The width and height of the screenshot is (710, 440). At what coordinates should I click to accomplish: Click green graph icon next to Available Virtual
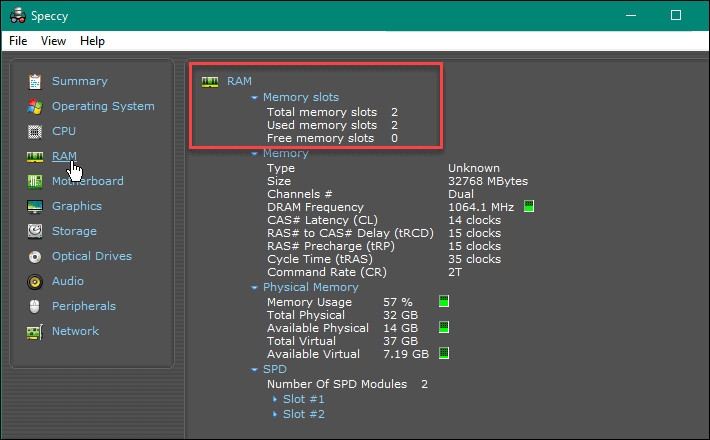pos(444,353)
